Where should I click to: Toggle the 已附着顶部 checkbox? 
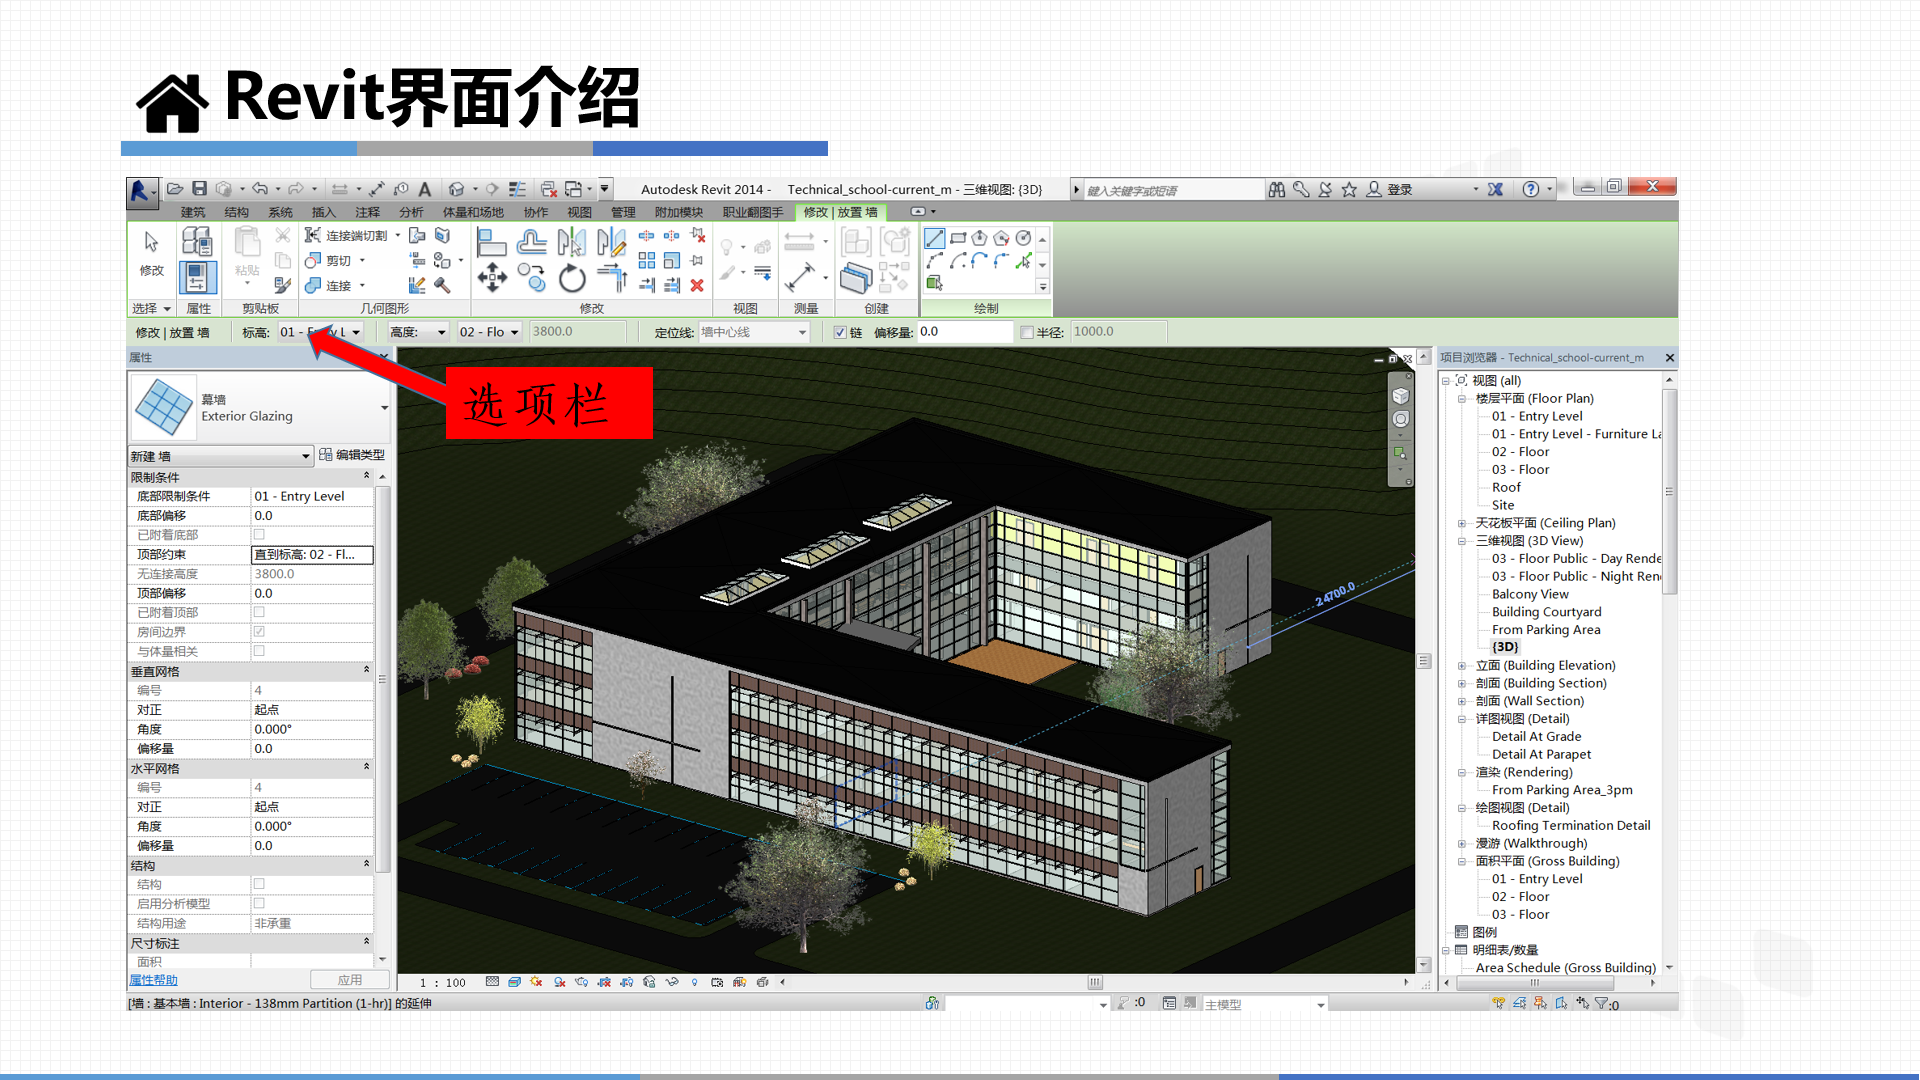(259, 612)
